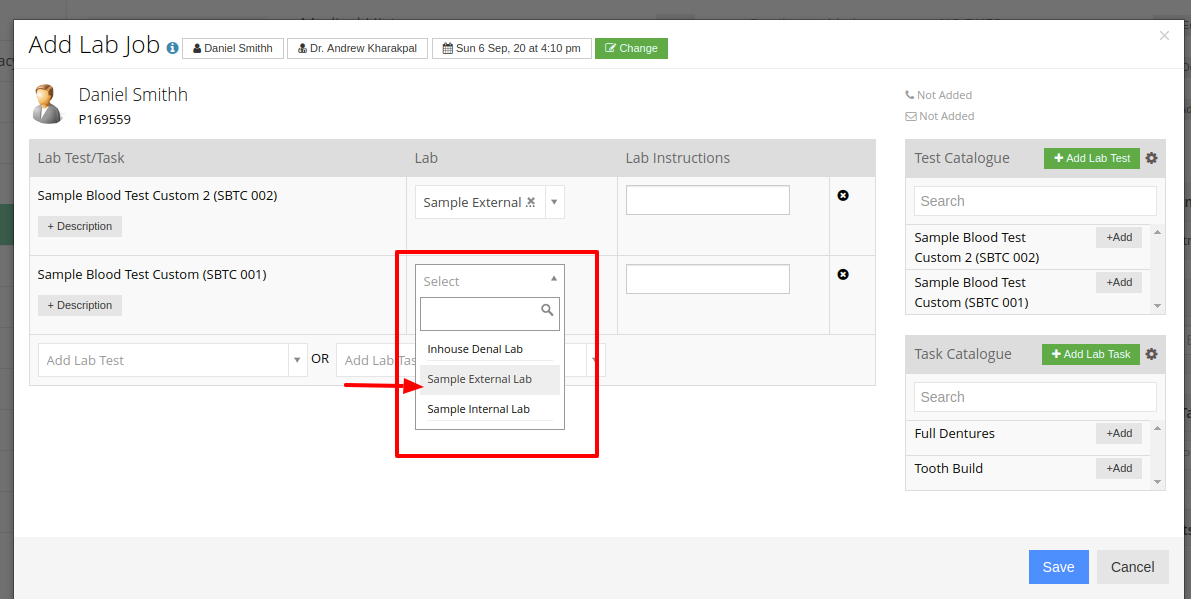Screen dimensions: 1191x599
Task: Cancel the lab job dialog
Action: click(x=1133, y=567)
